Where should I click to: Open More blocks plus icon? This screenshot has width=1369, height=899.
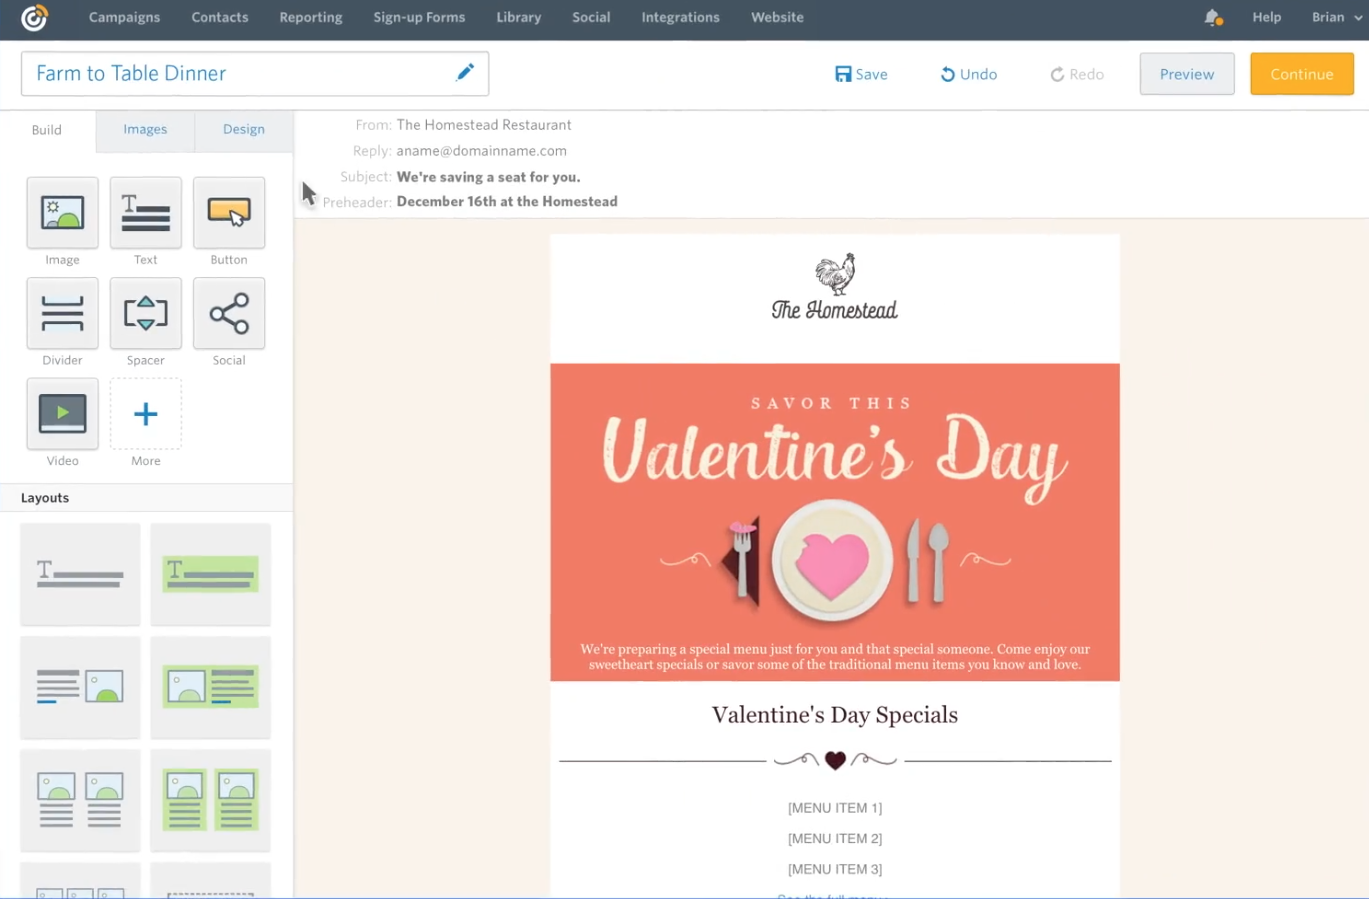(146, 413)
